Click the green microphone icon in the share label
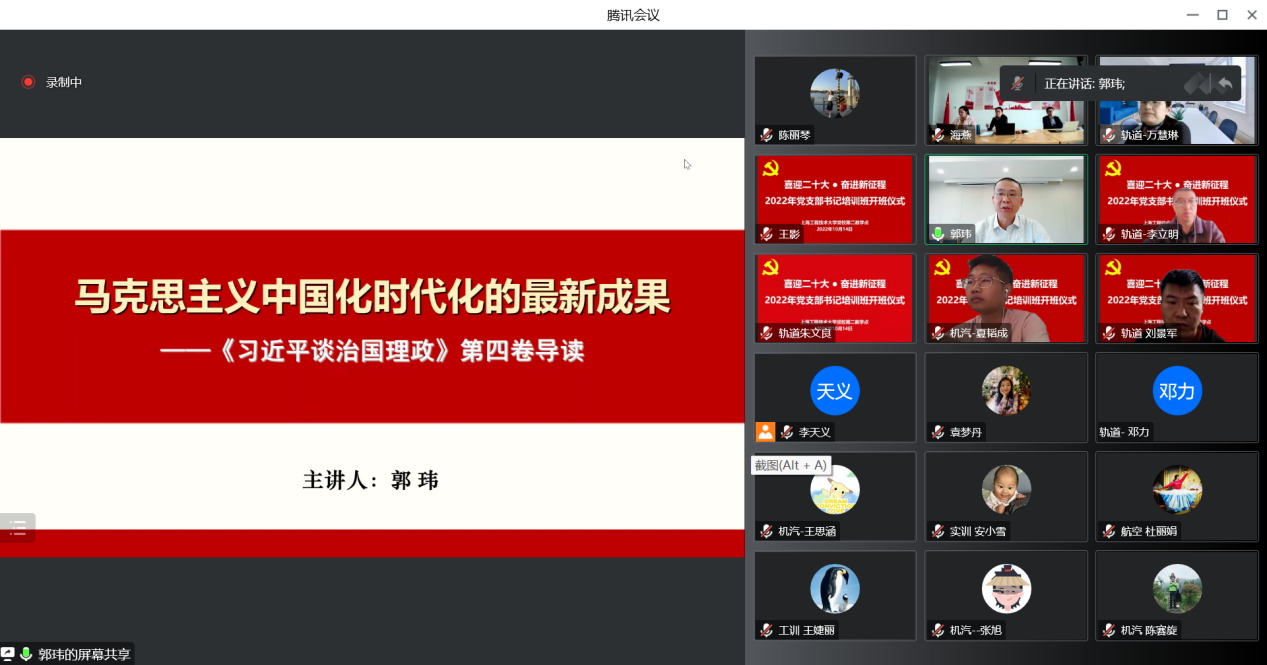 tap(26, 654)
